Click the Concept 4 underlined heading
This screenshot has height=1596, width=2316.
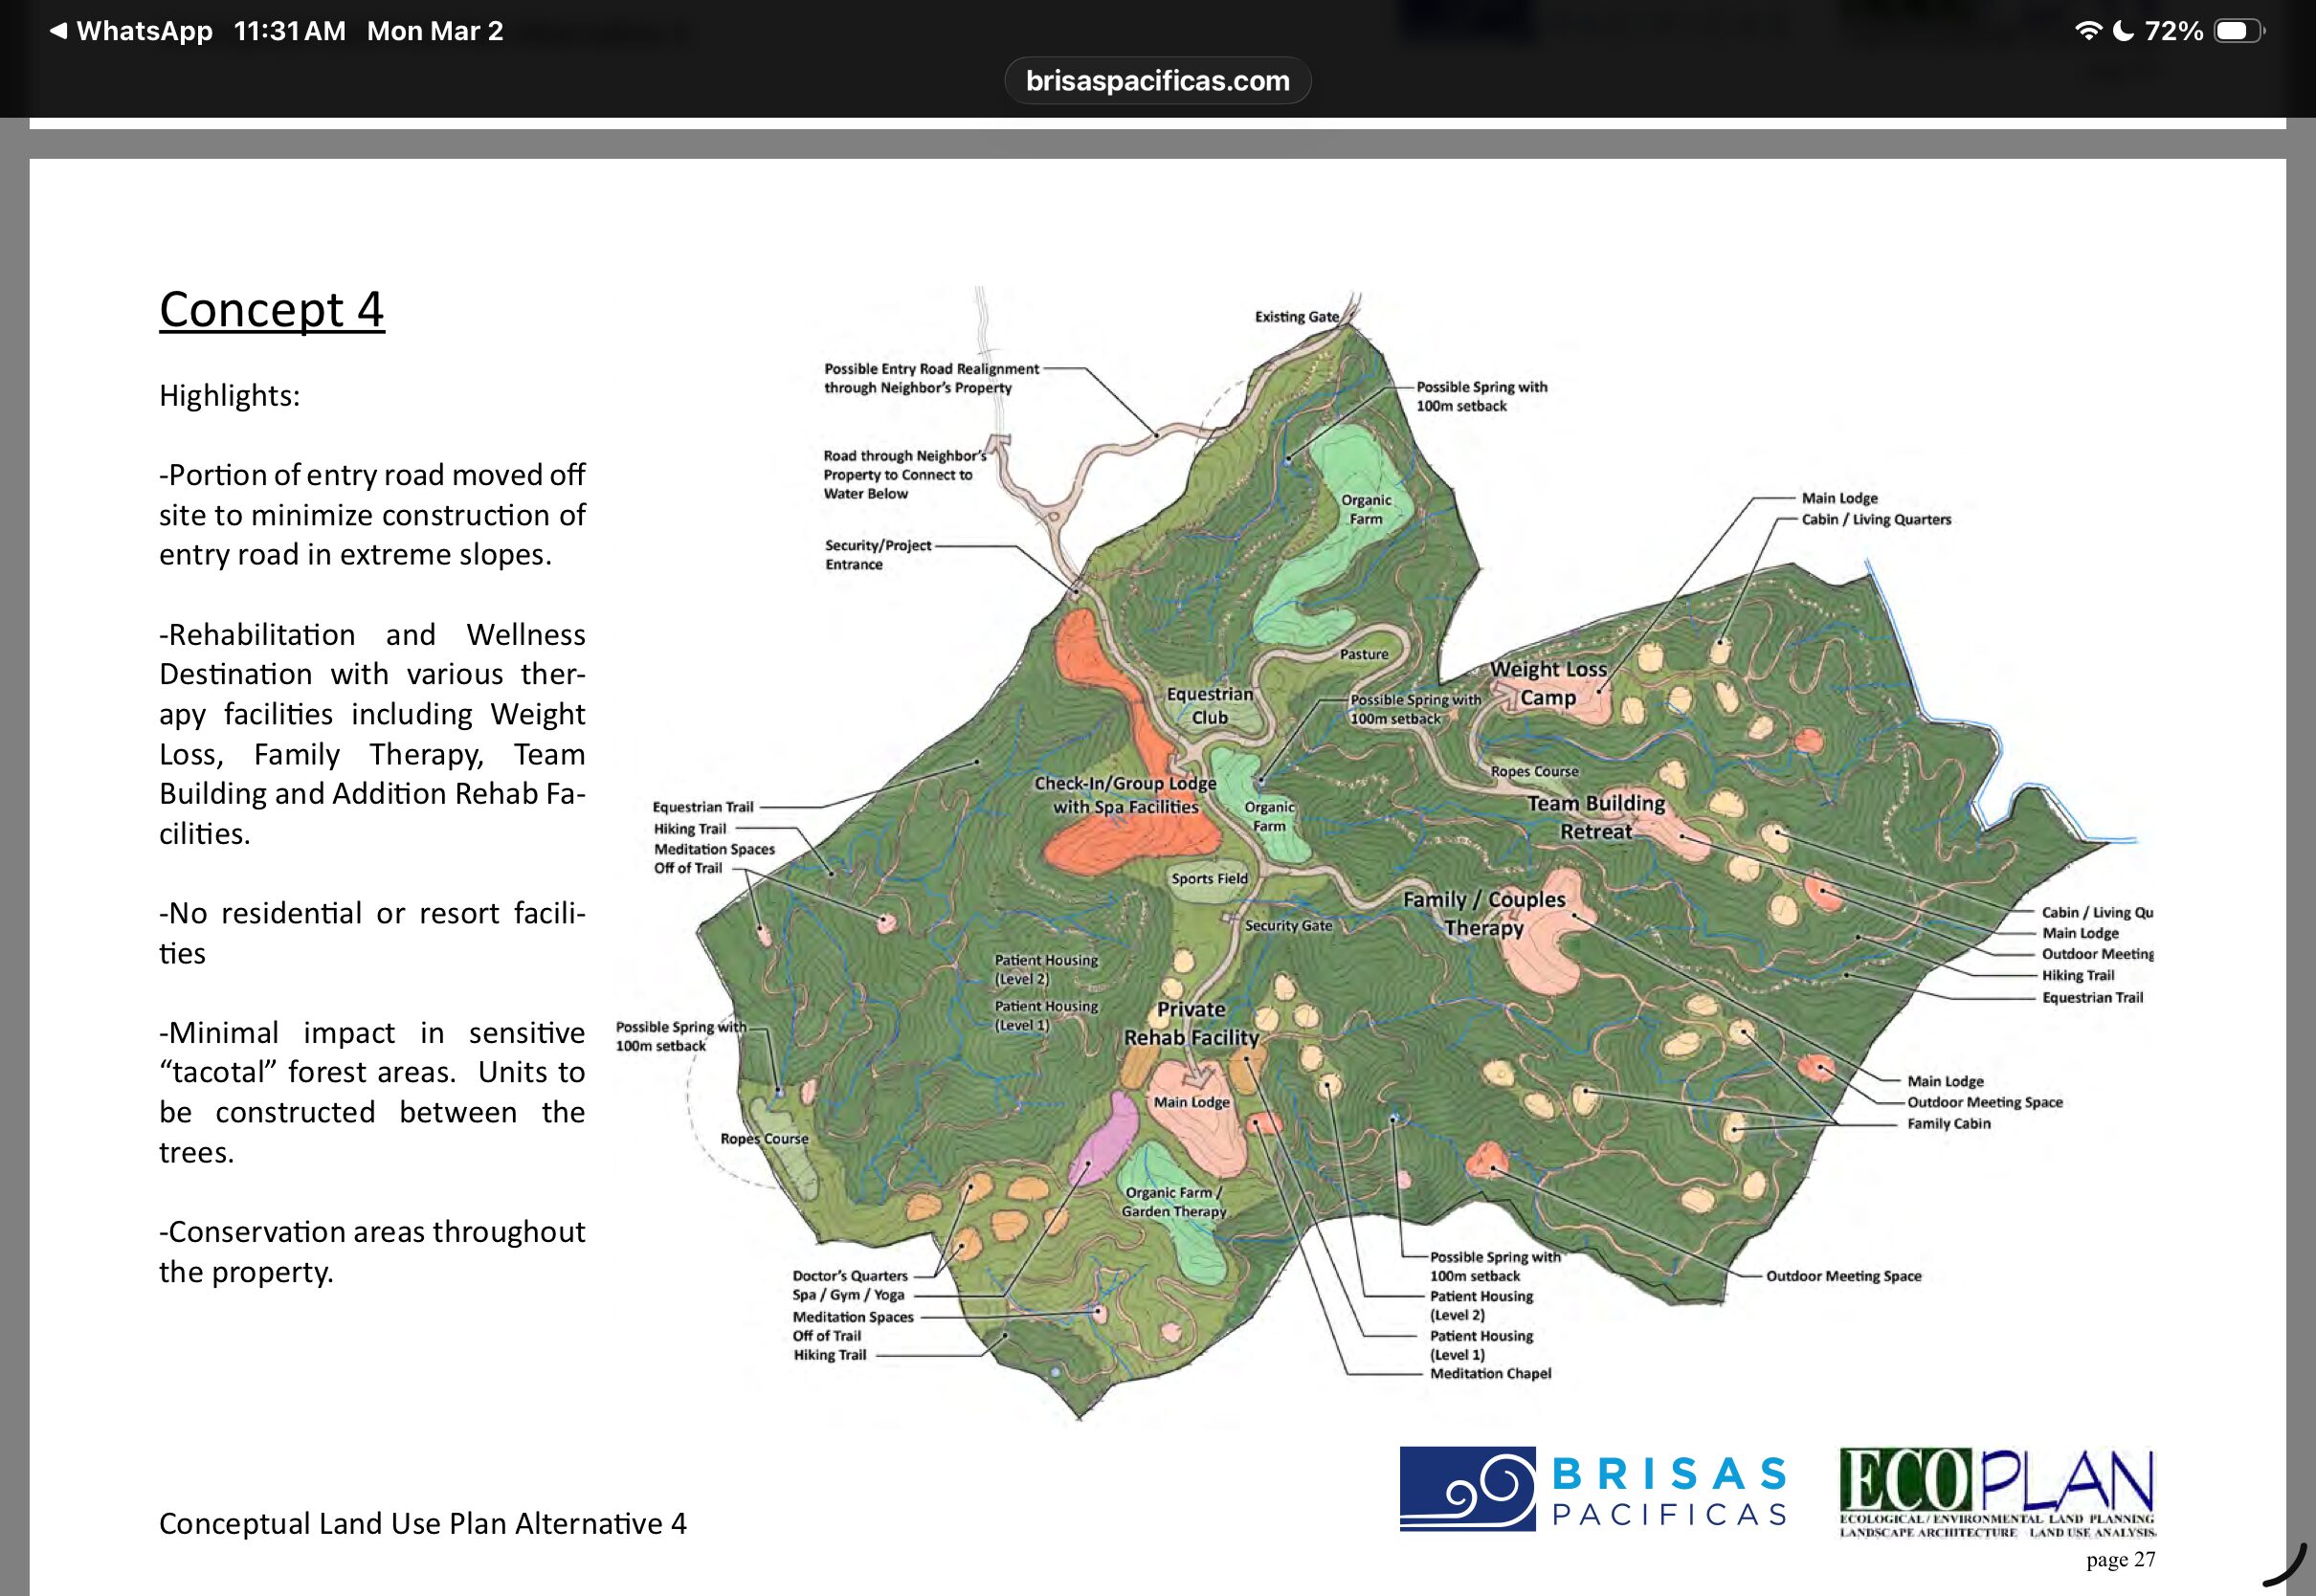271,309
